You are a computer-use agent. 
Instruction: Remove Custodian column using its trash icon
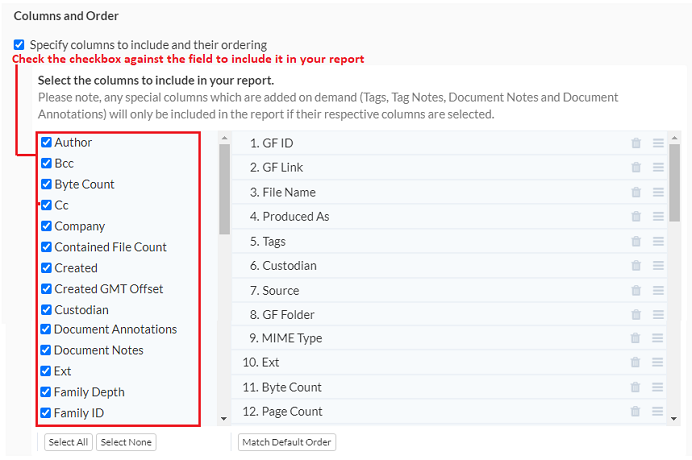636,266
